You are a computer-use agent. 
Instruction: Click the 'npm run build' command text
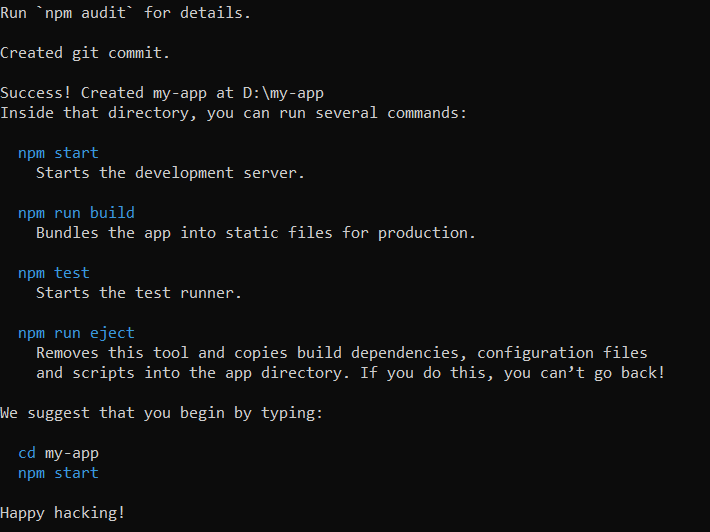point(76,213)
